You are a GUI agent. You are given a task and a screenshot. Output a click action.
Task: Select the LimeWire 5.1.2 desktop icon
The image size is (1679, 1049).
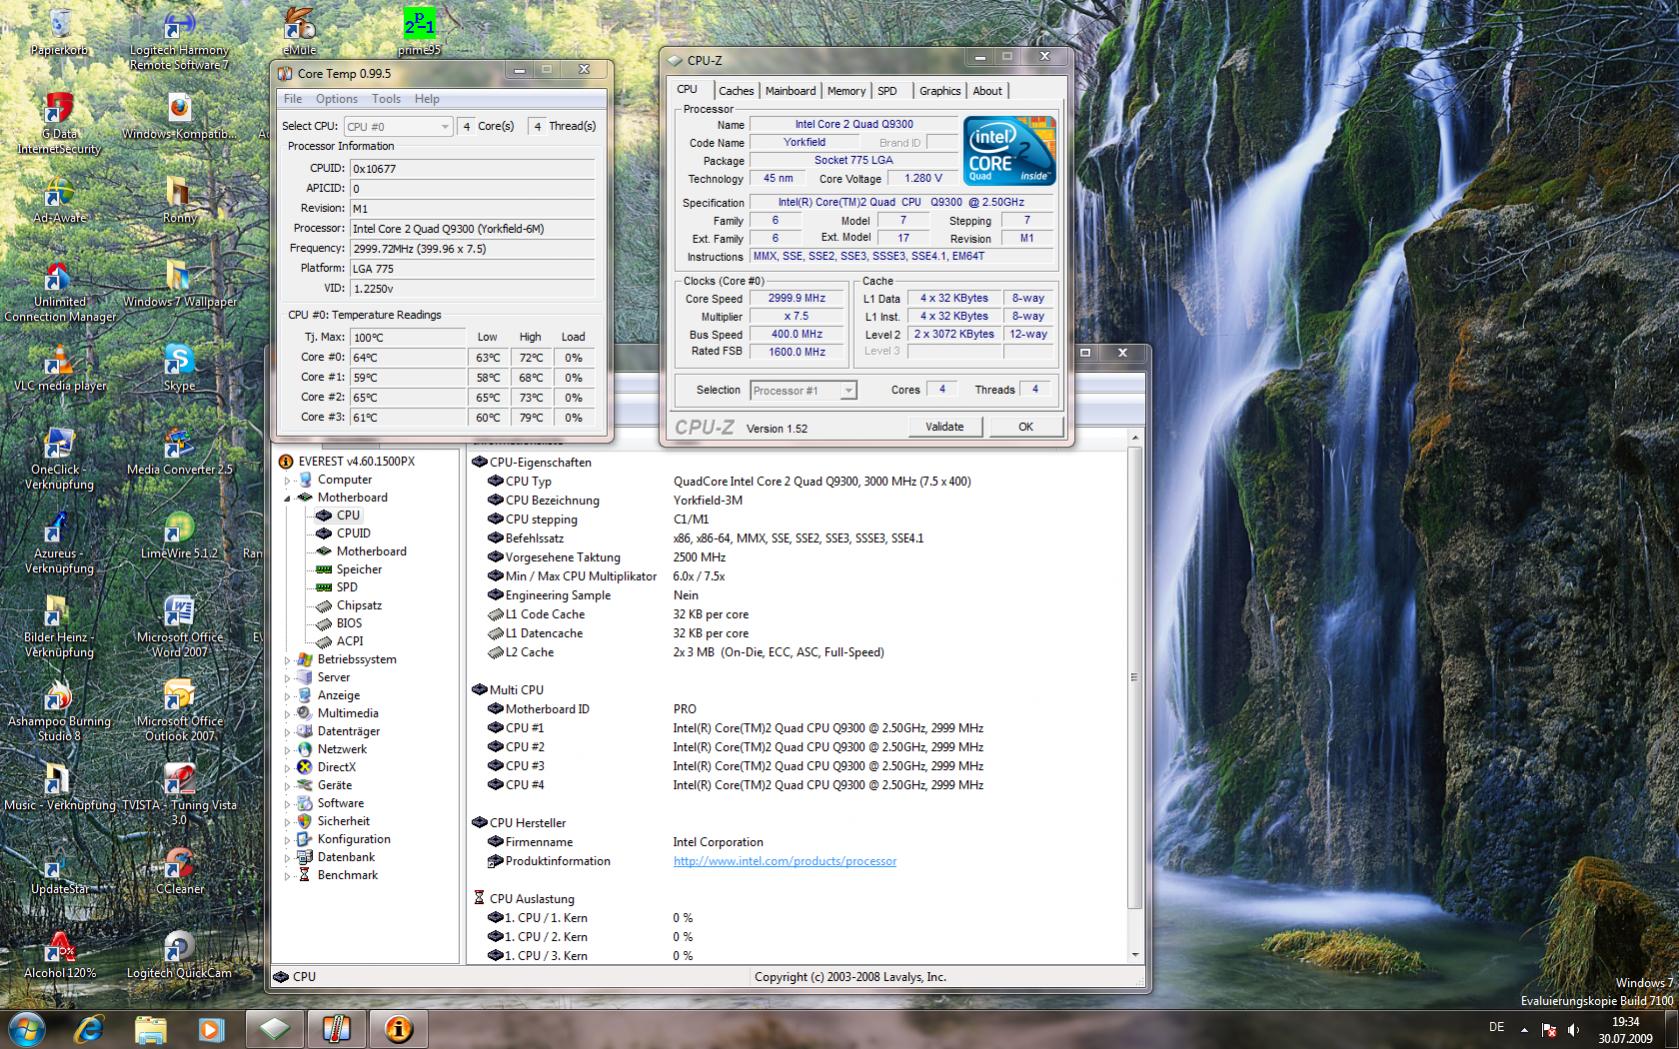click(179, 535)
